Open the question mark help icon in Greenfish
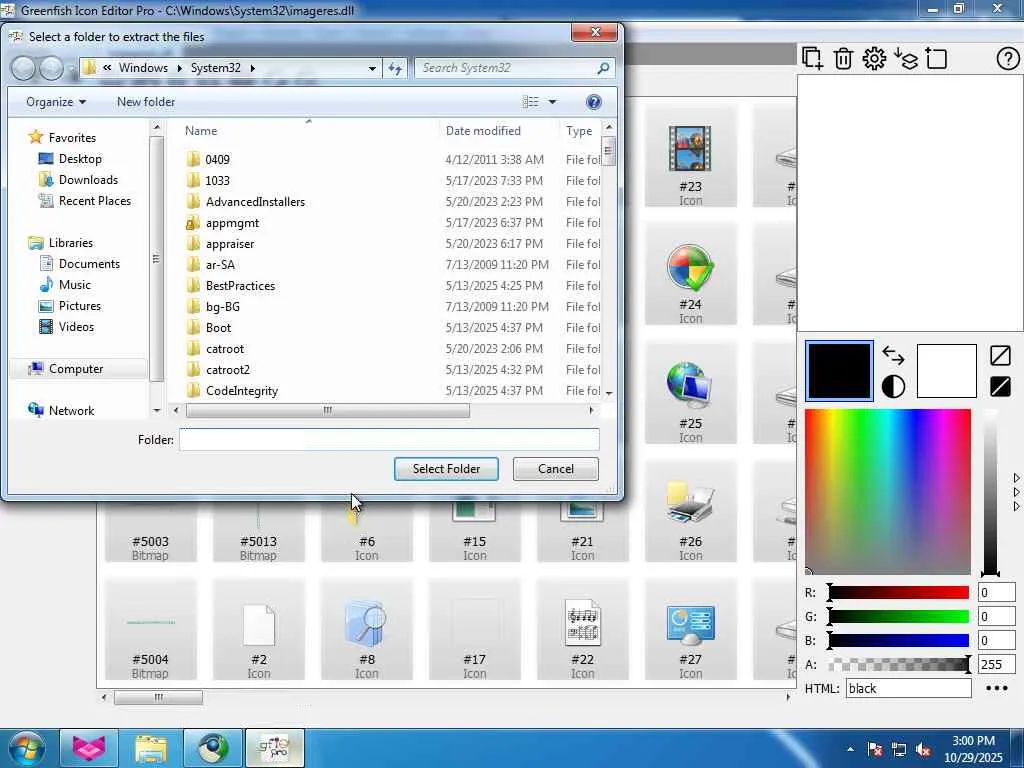 coord(1008,59)
